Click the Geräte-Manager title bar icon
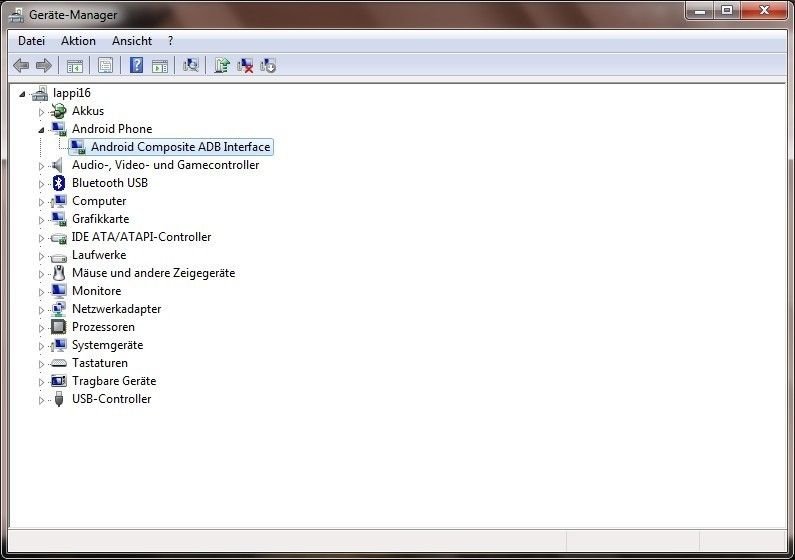The height and width of the screenshot is (560, 795). tap(16, 15)
